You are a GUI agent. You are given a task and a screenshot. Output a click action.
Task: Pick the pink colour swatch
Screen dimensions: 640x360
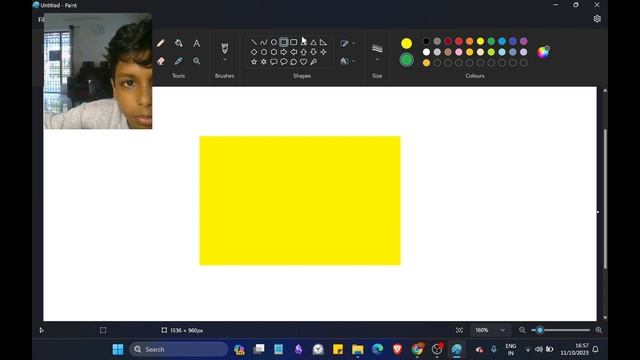pyautogui.click(x=459, y=52)
